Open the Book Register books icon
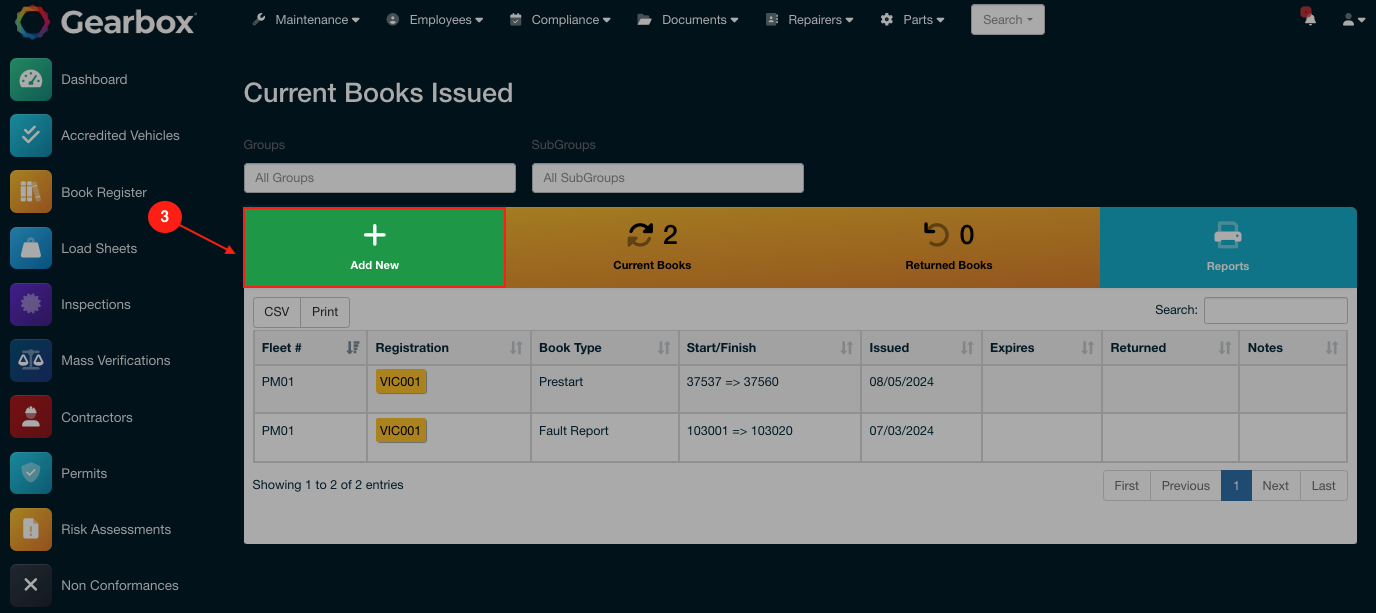This screenshot has height=613, width=1376. pos(31,192)
